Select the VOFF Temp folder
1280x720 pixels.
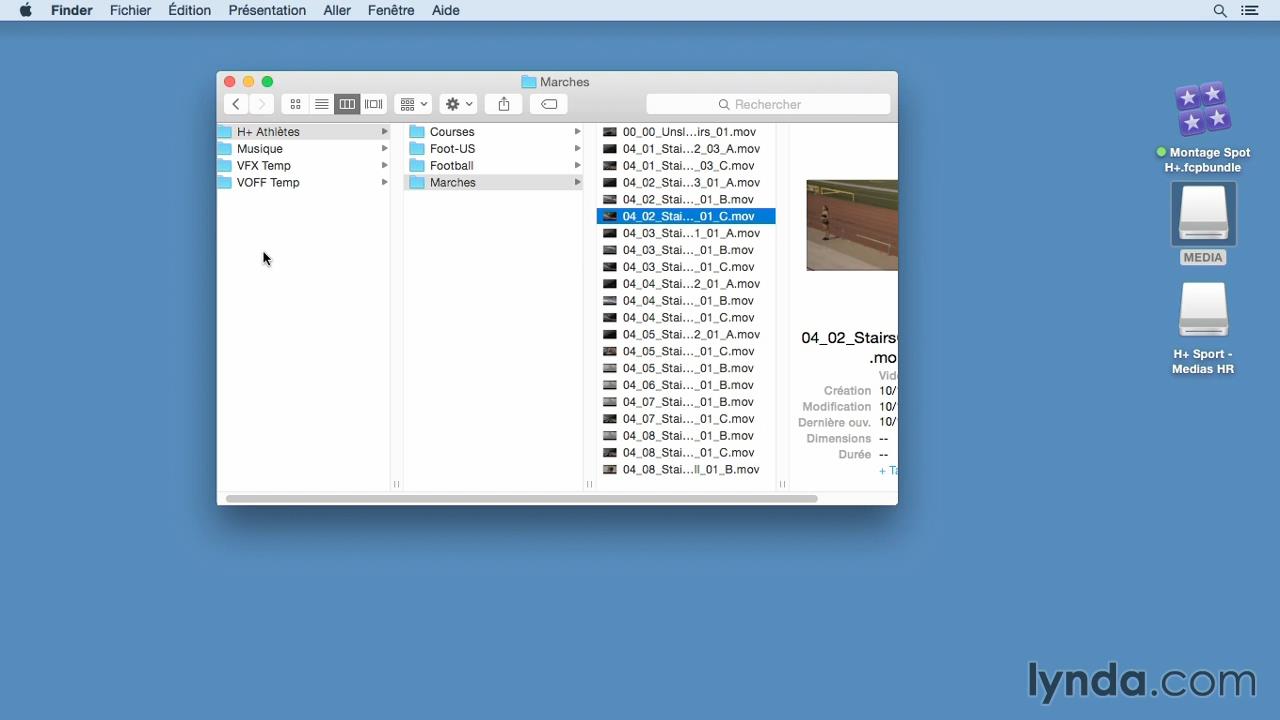(x=304, y=183)
